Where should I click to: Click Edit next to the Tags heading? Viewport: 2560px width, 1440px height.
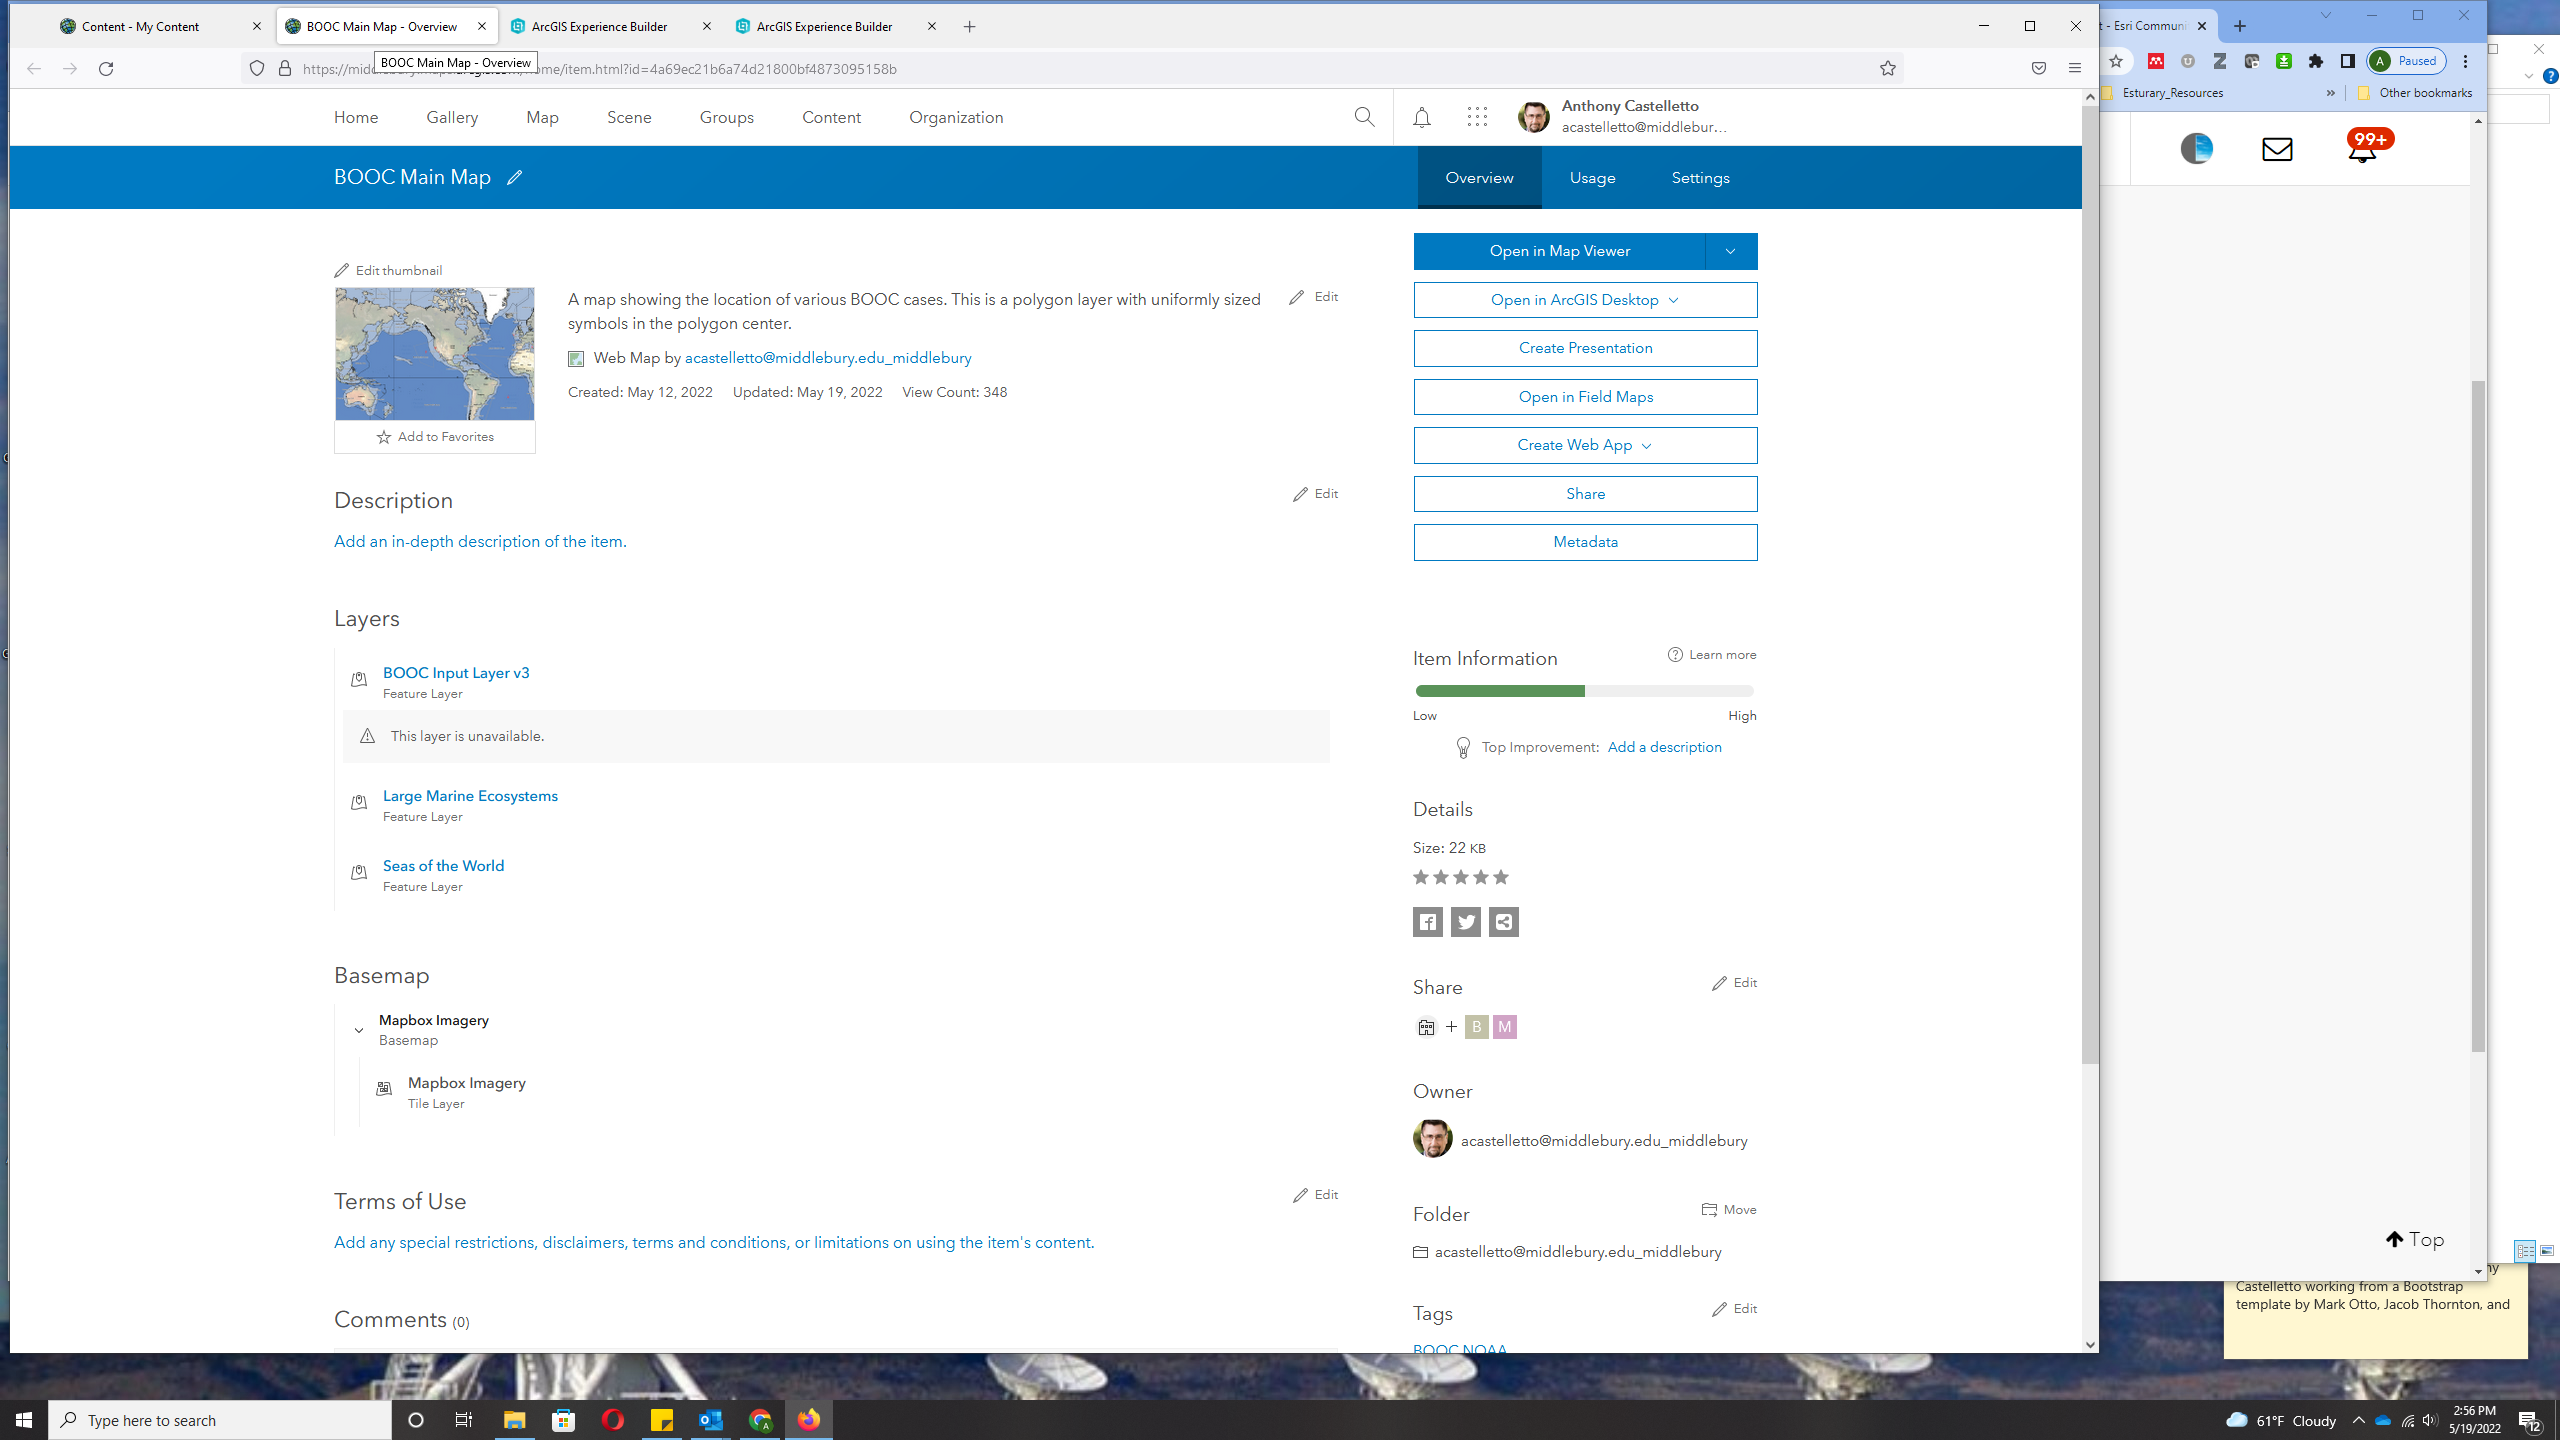[1734, 1309]
